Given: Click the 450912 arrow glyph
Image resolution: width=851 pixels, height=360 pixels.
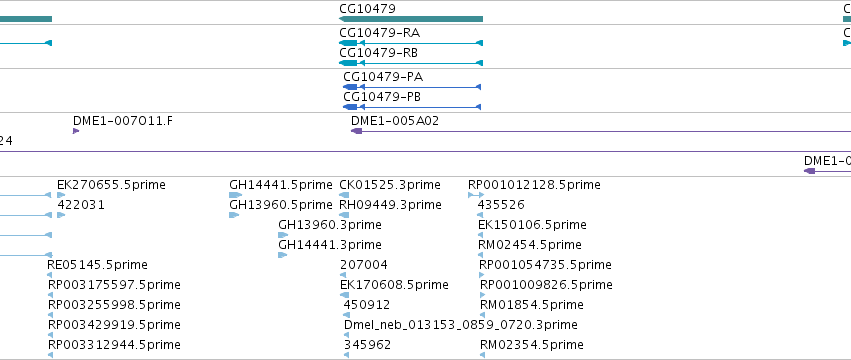Looking at the screenshot, I should 346,315.
